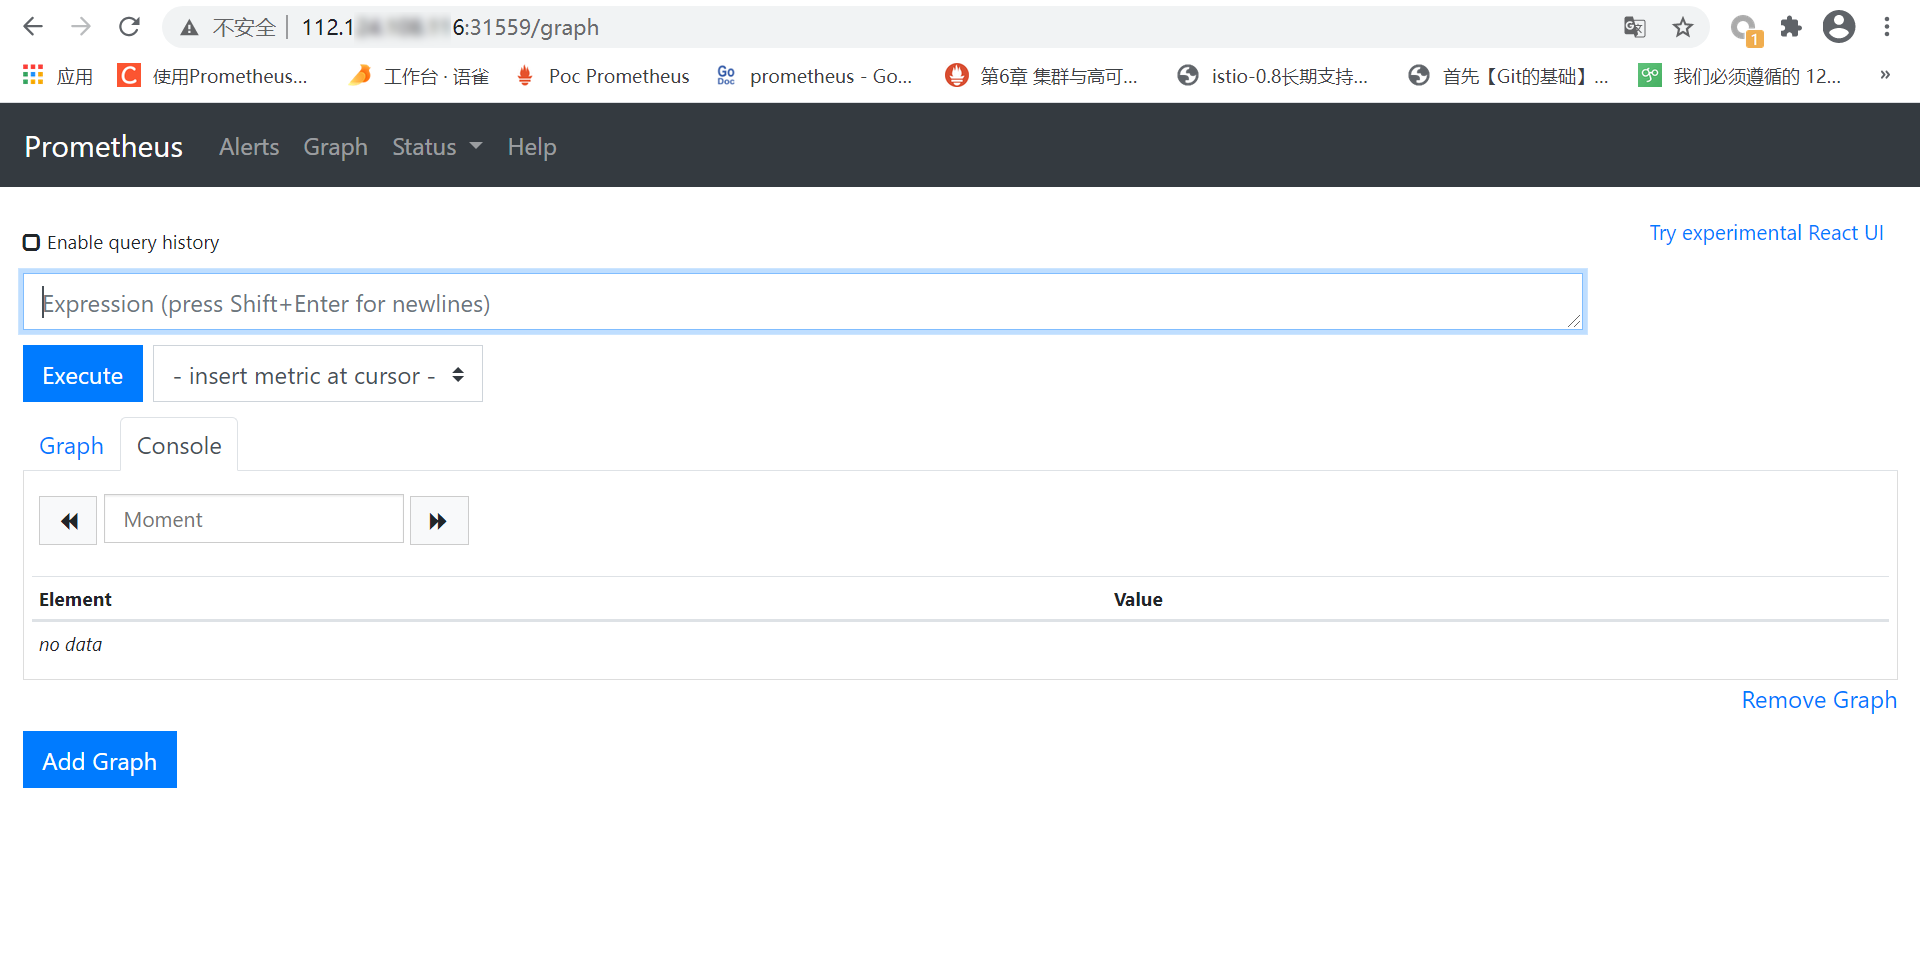
Task: Bookmark this page with star icon
Action: click(1683, 27)
